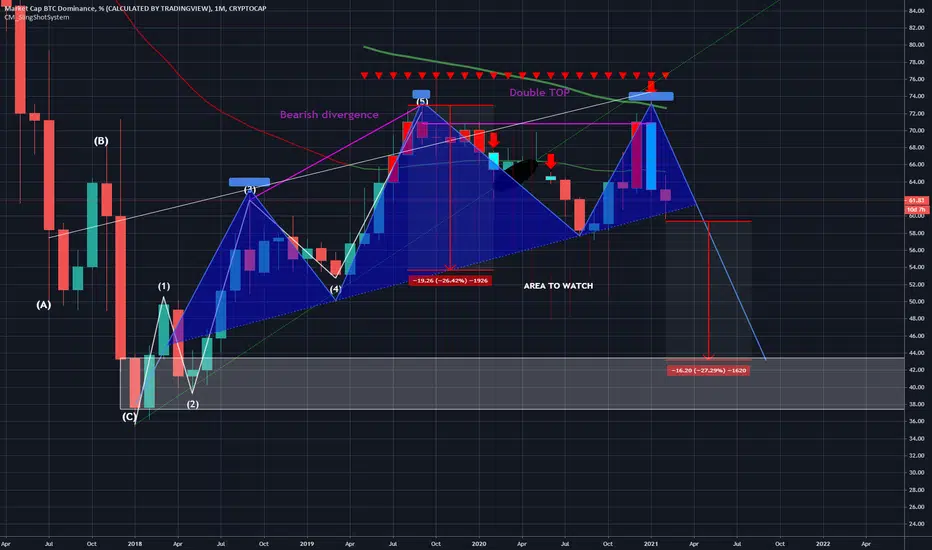The image size is (932, 550).
Task: Click the wave label (C)
Action: [129, 417]
